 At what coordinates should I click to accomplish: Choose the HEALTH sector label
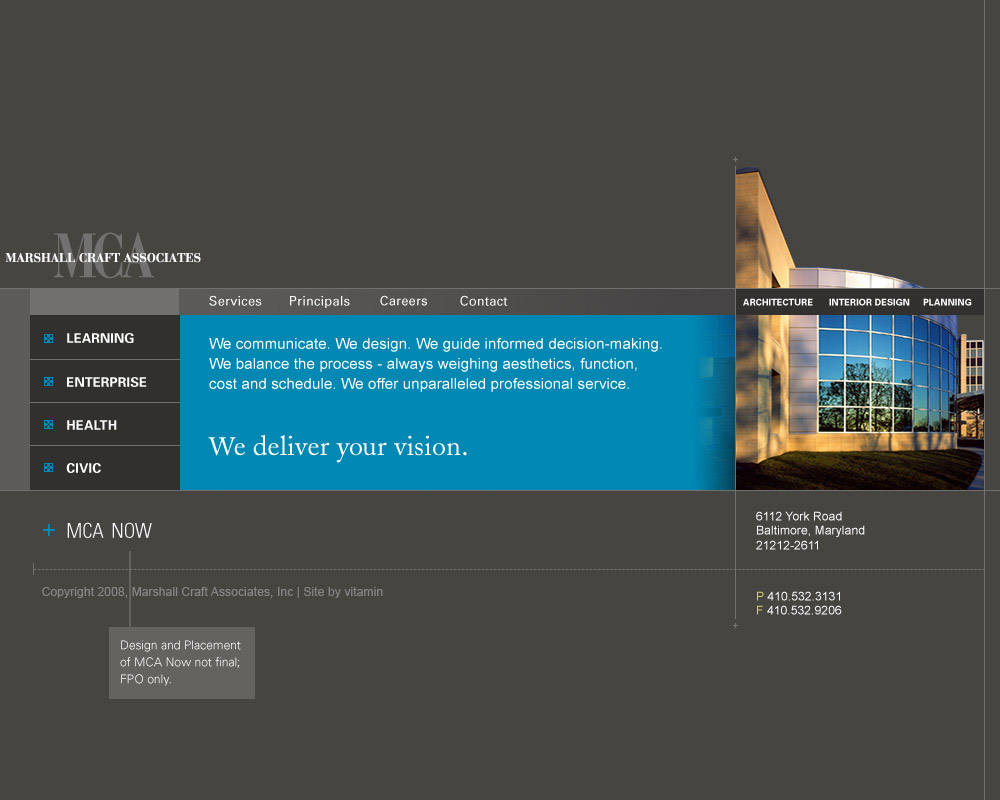(91, 425)
